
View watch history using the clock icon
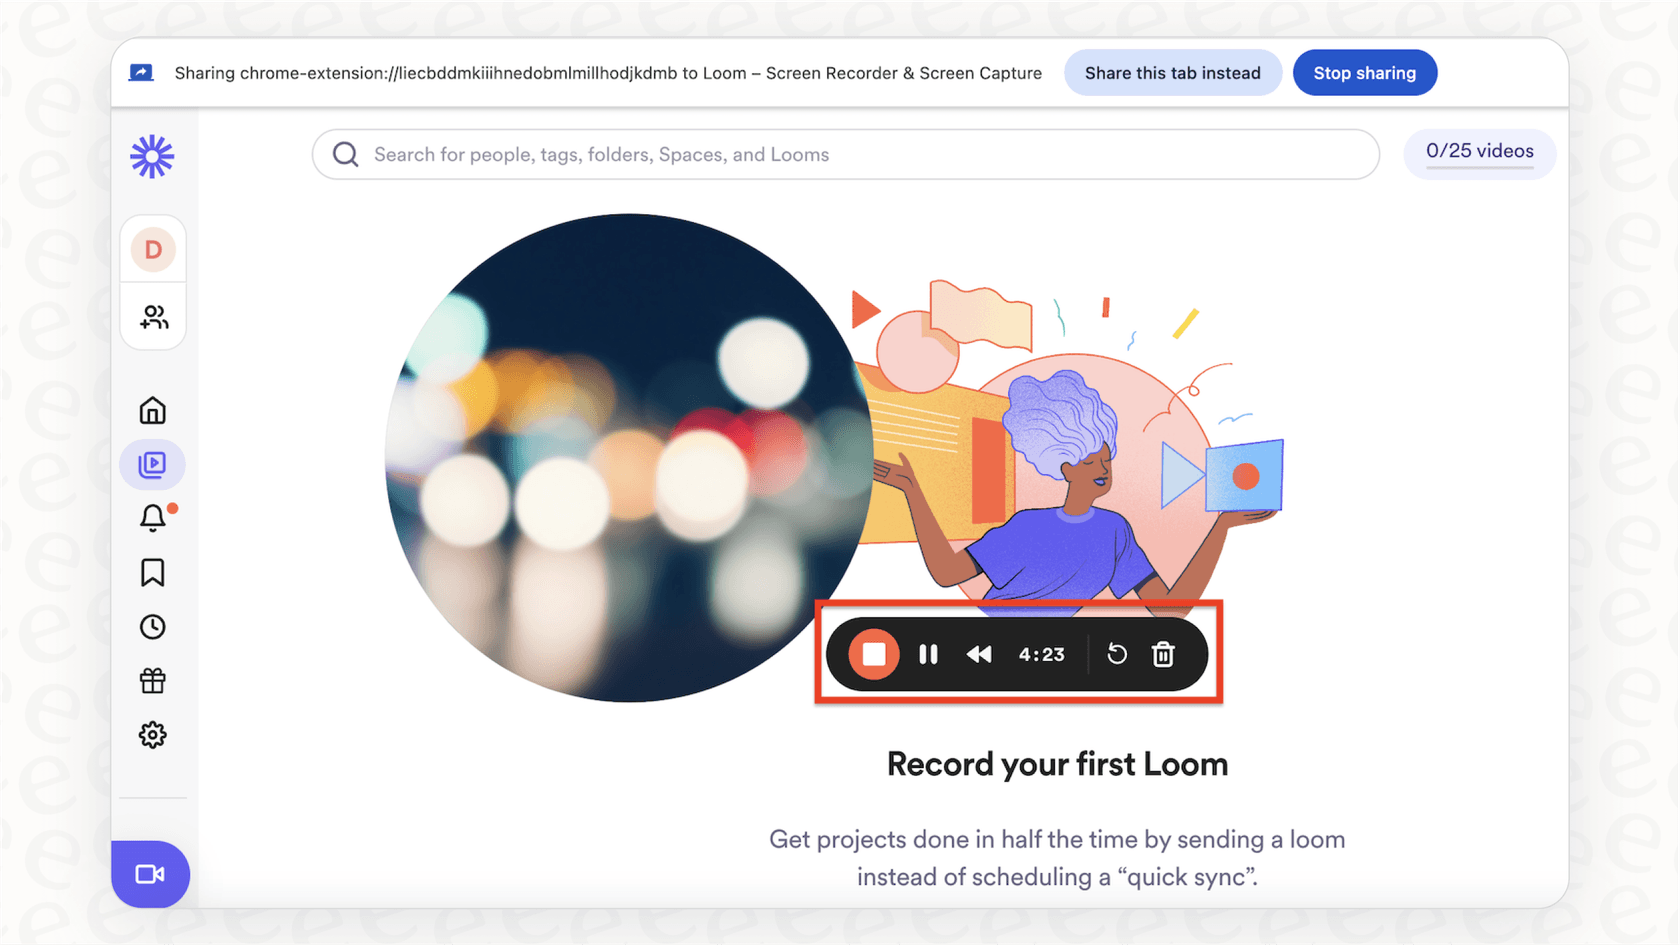coord(152,627)
